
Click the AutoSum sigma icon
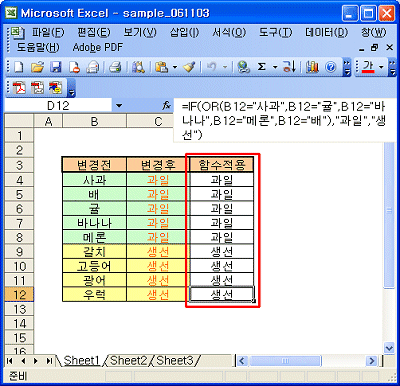262,67
